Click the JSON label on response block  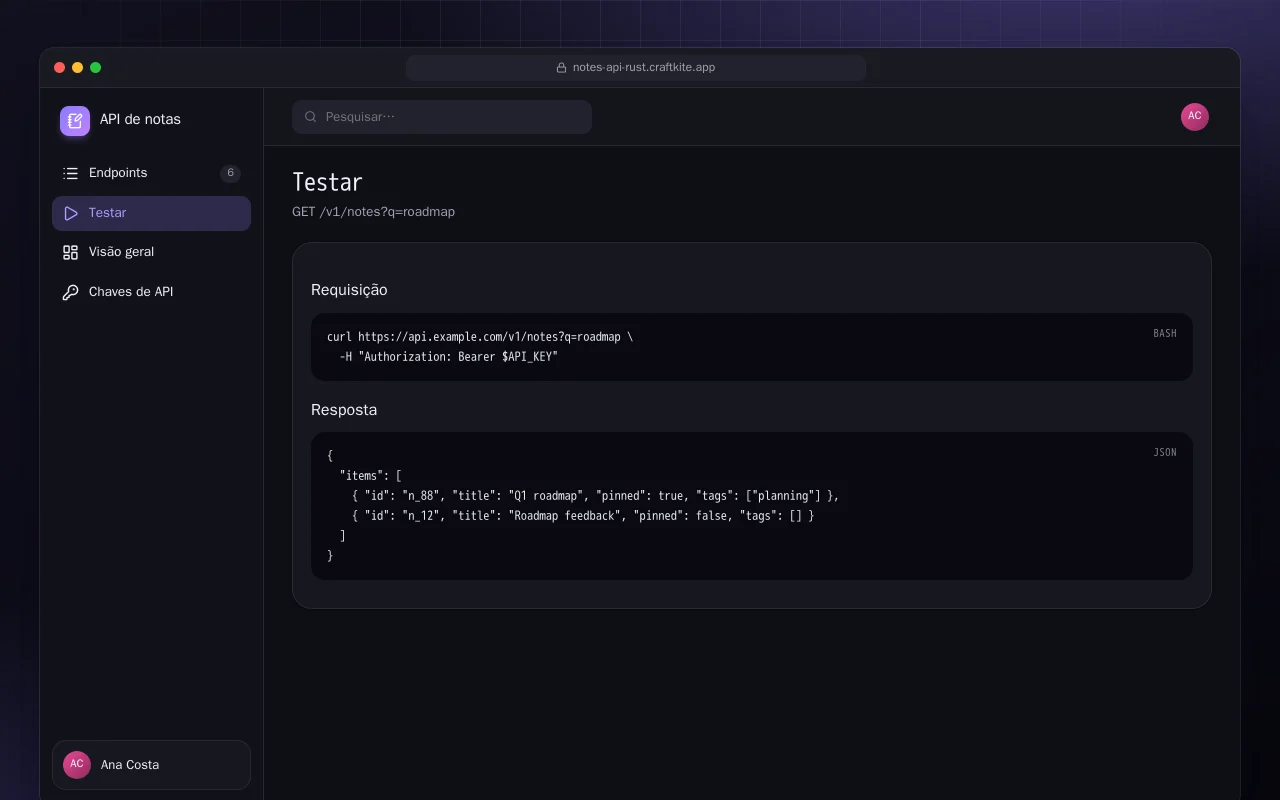coord(1165,452)
